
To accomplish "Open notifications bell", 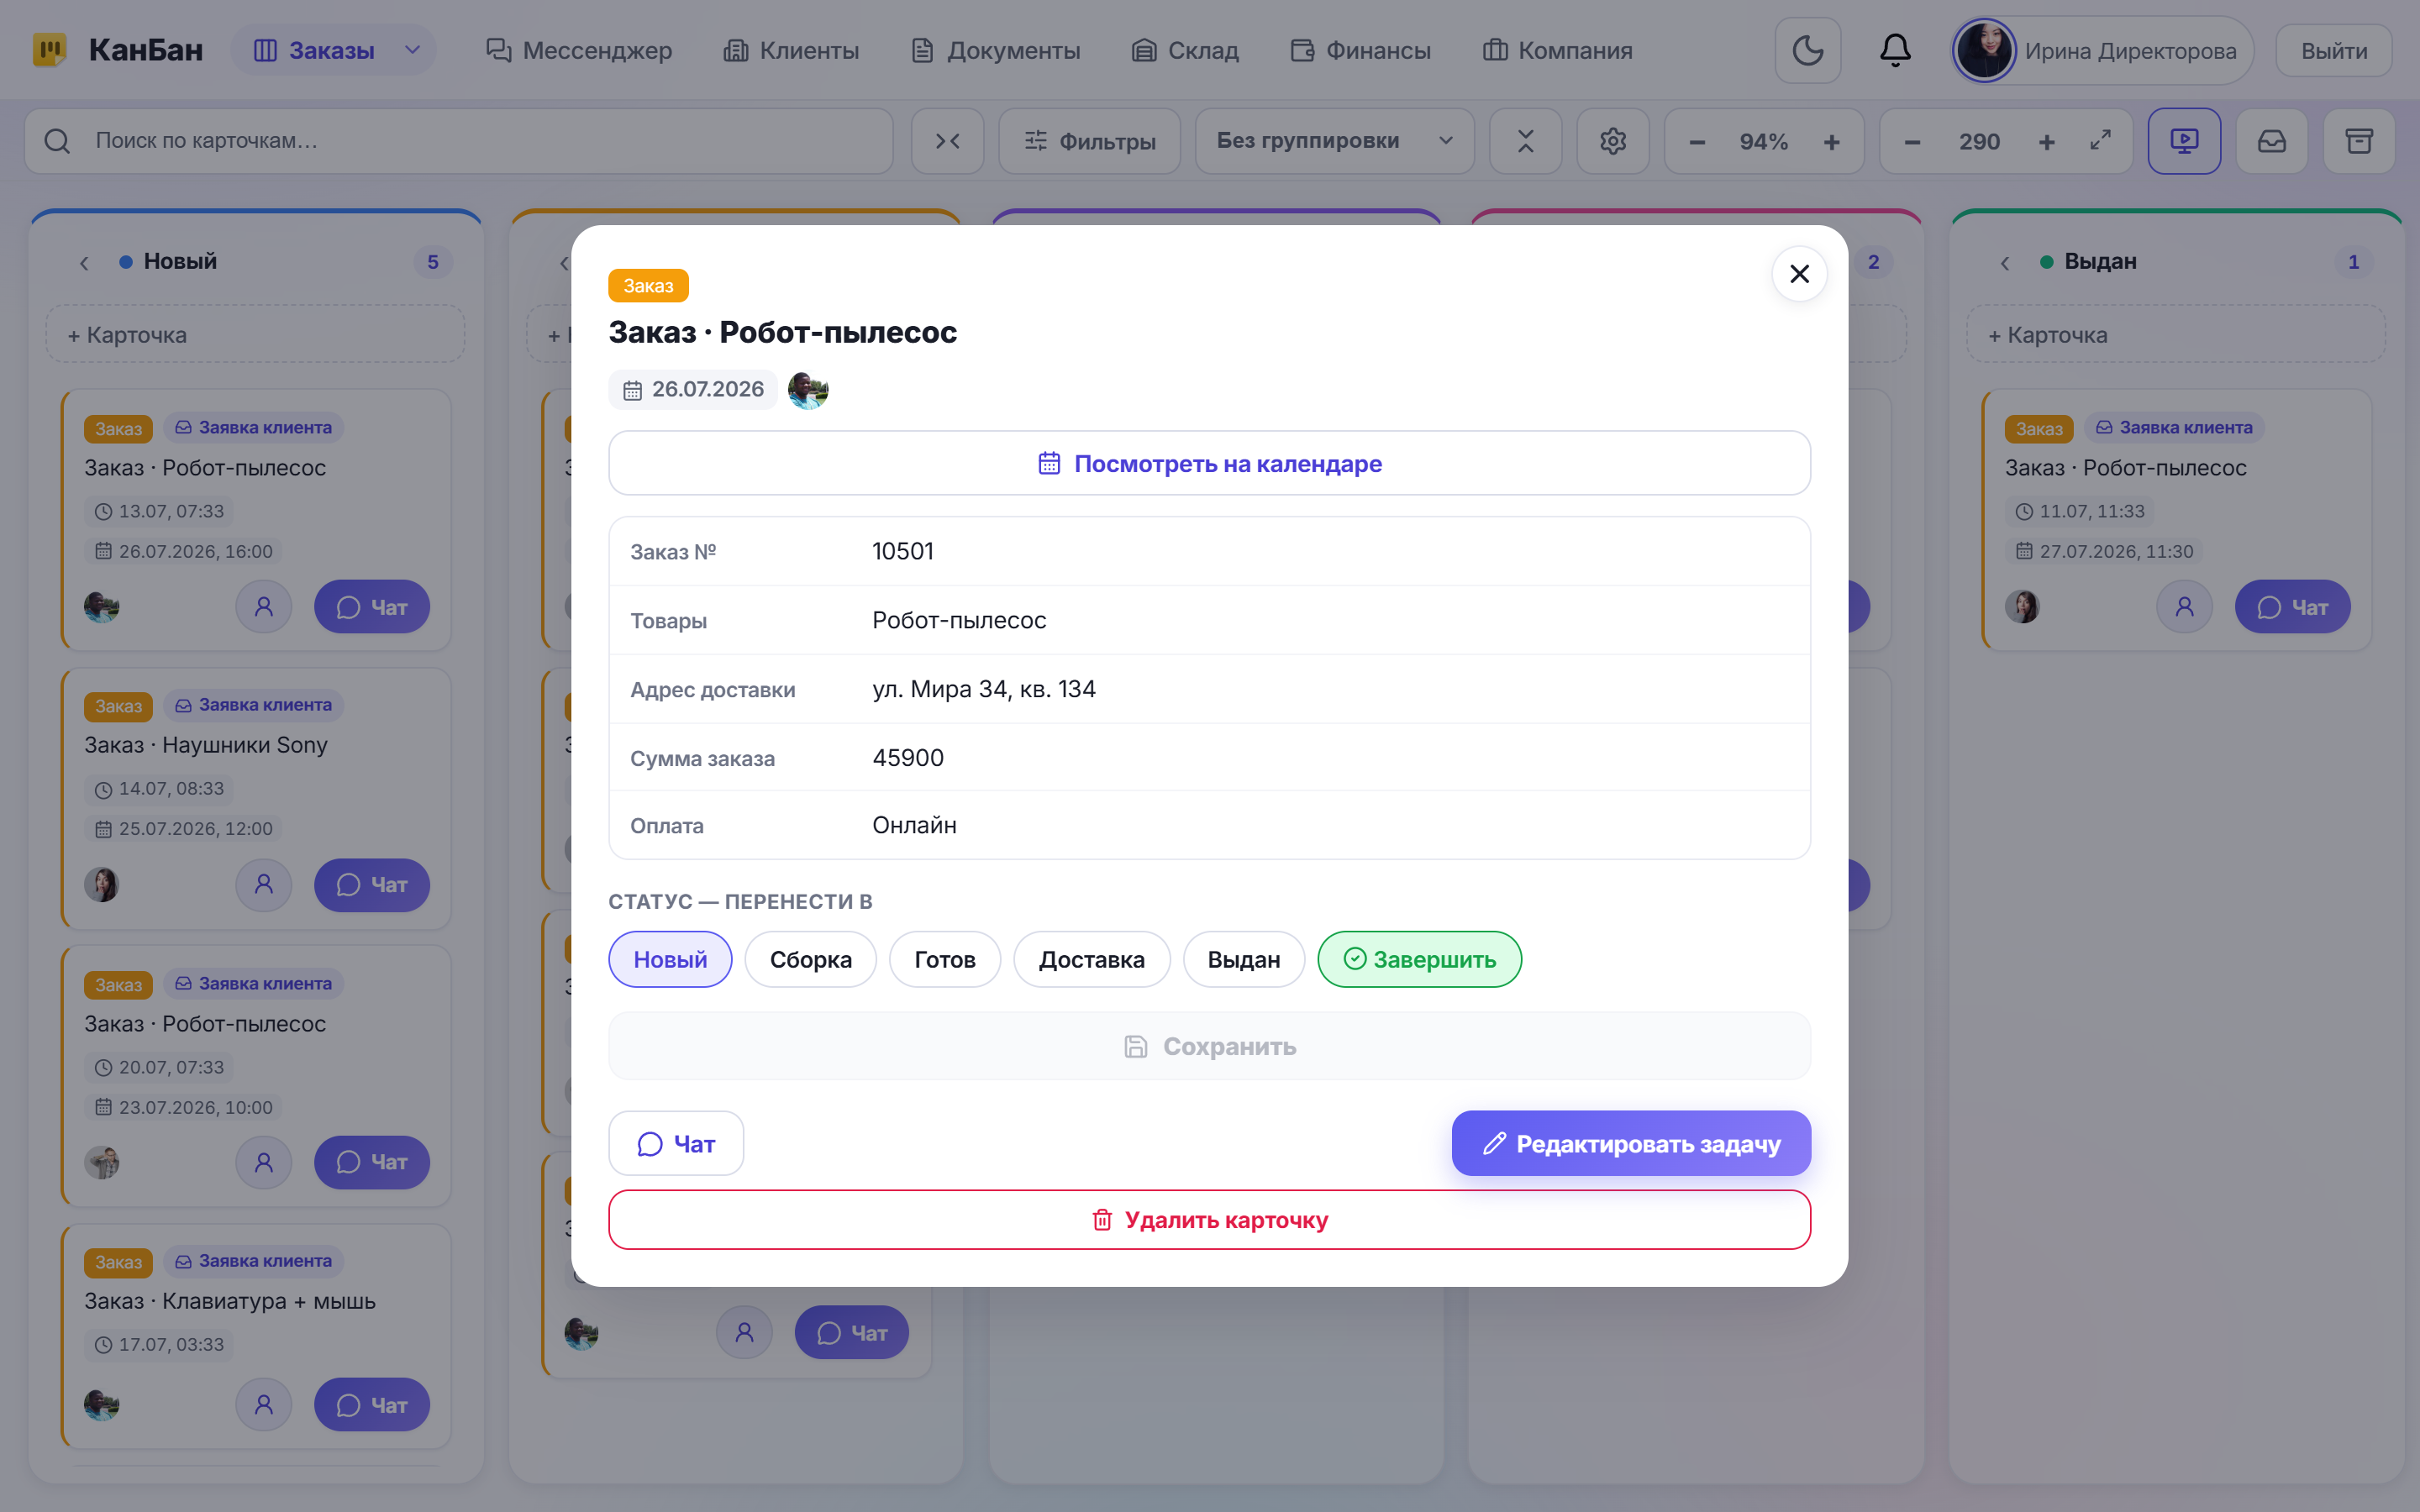I will pos(1895,50).
